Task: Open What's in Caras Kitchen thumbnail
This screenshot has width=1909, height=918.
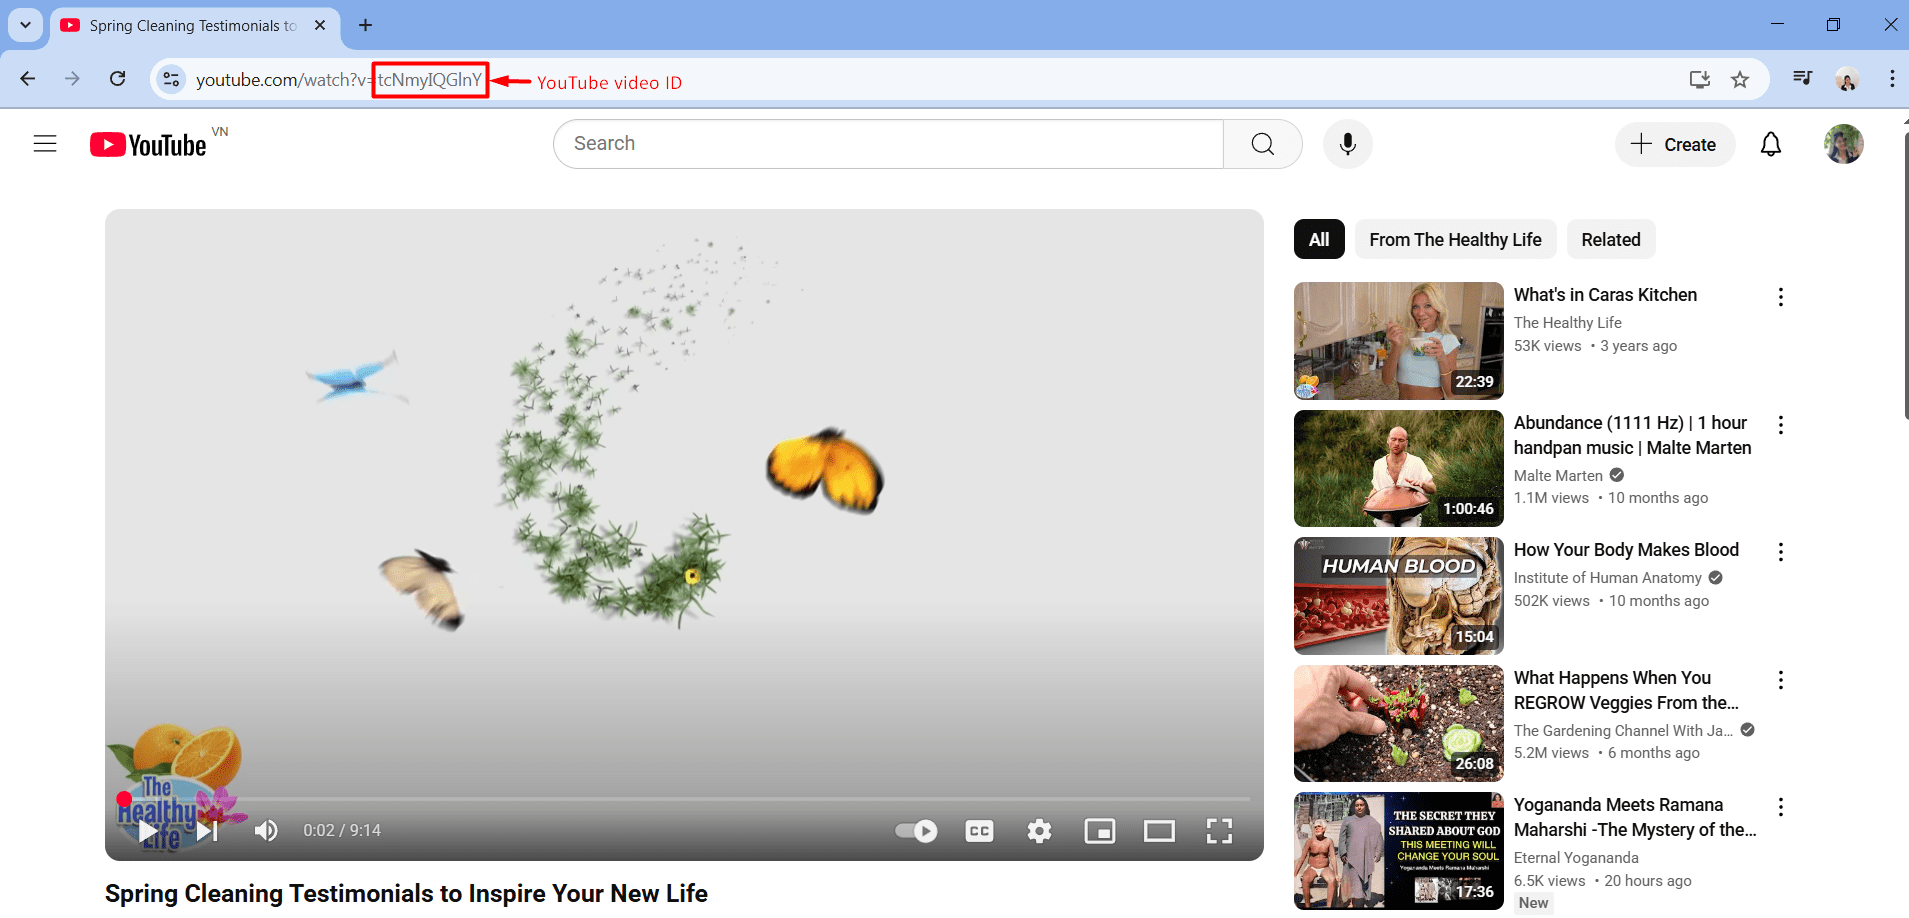Action: point(1398,341)
